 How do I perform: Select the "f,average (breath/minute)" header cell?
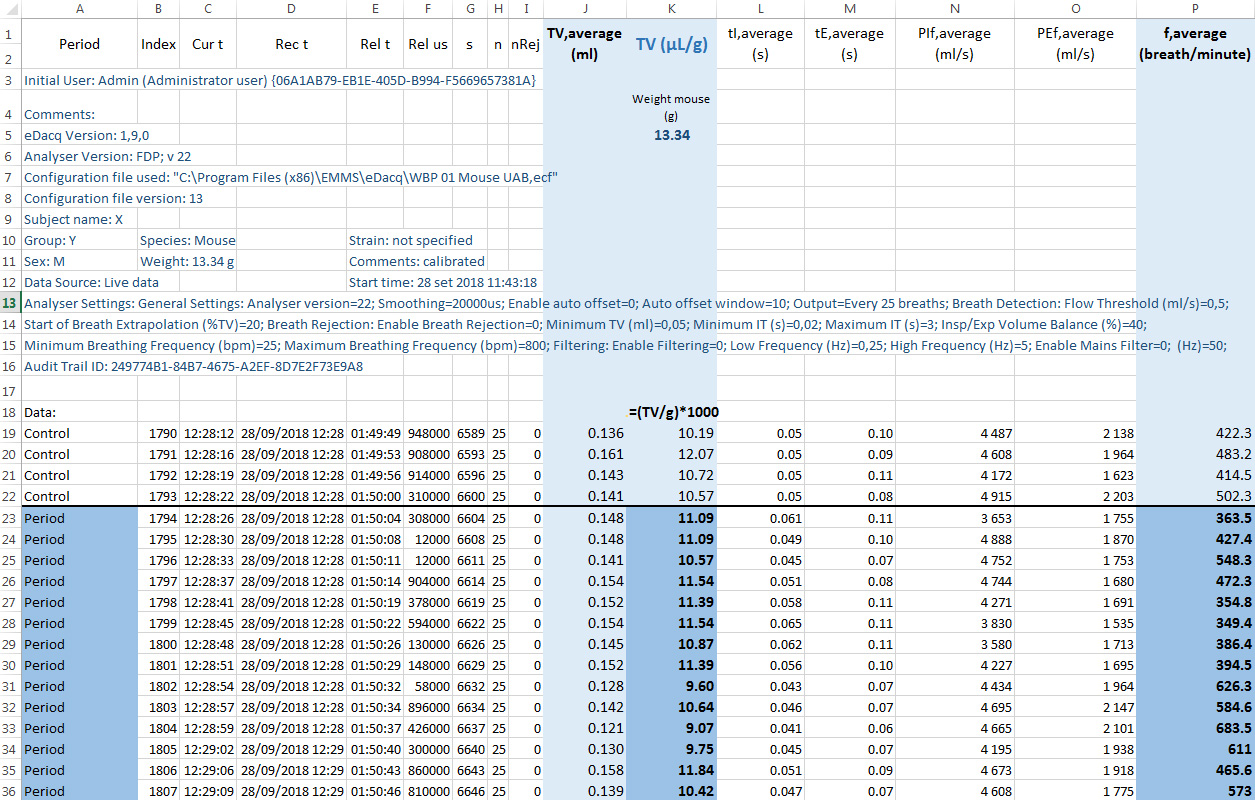(1196, 44)
